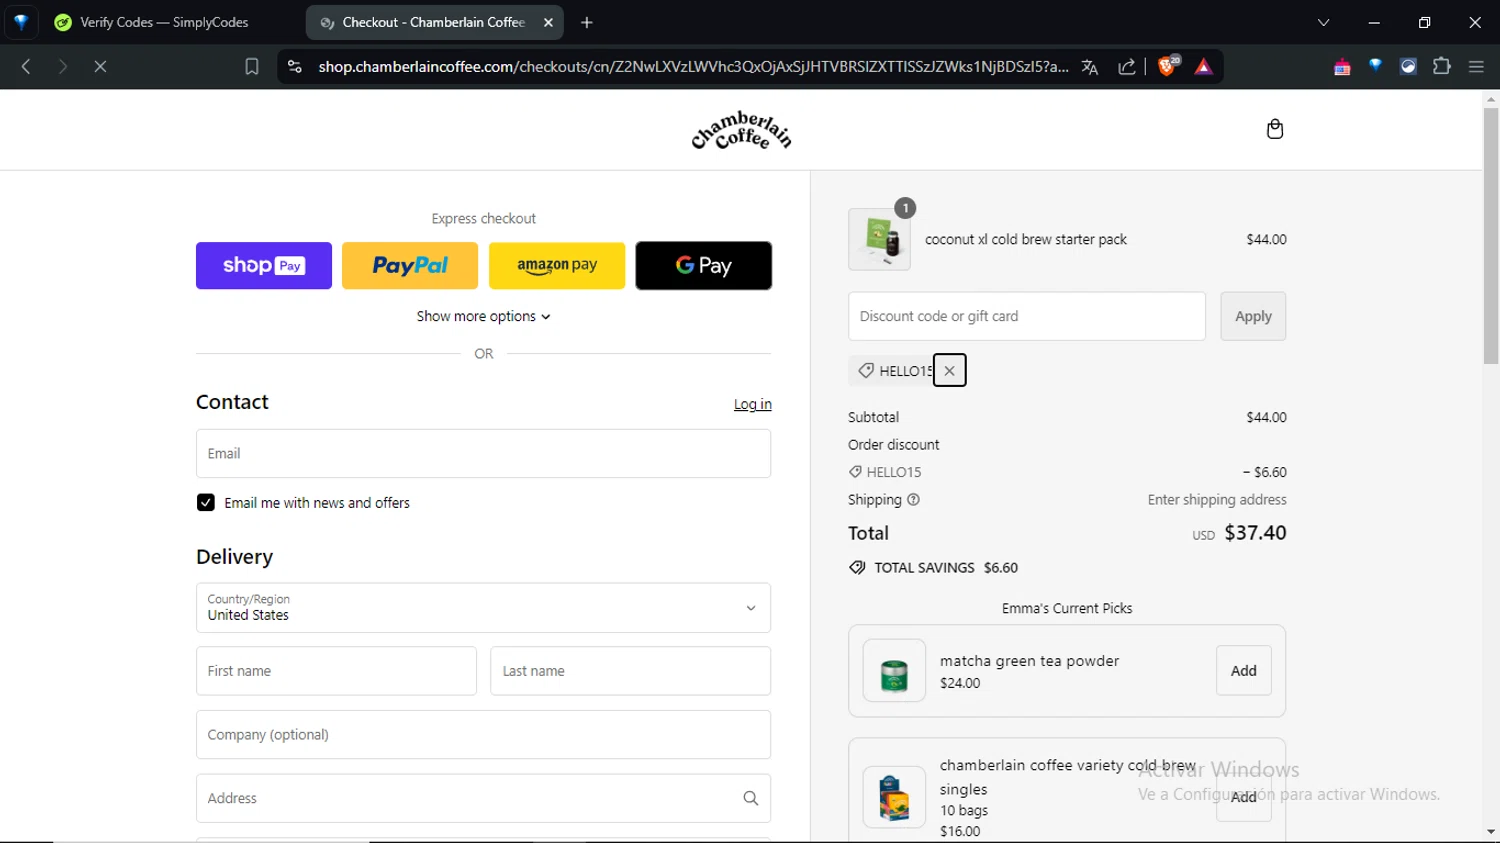
Task: Click the page vertical scrollbar
Action: tap(1491, 235)
